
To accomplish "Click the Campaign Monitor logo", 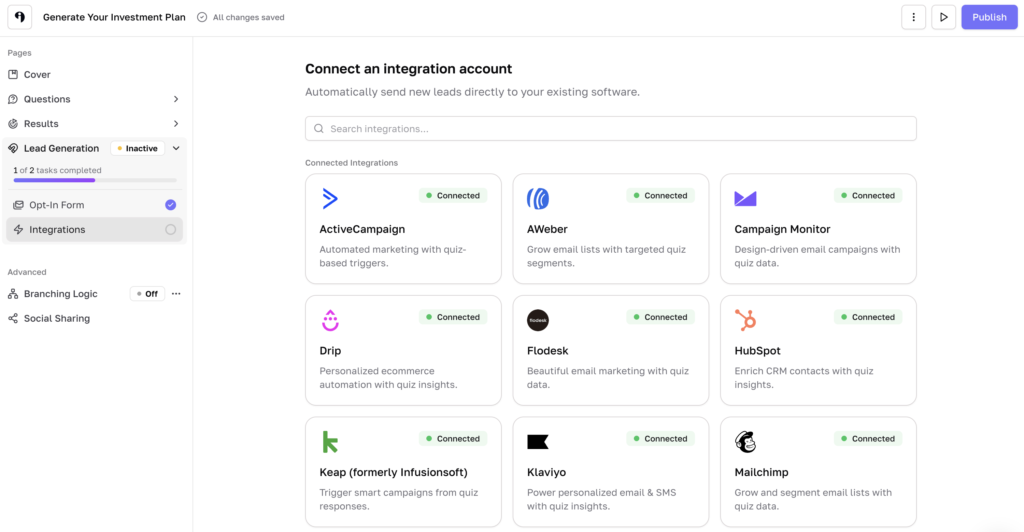I will click(745, 198).
